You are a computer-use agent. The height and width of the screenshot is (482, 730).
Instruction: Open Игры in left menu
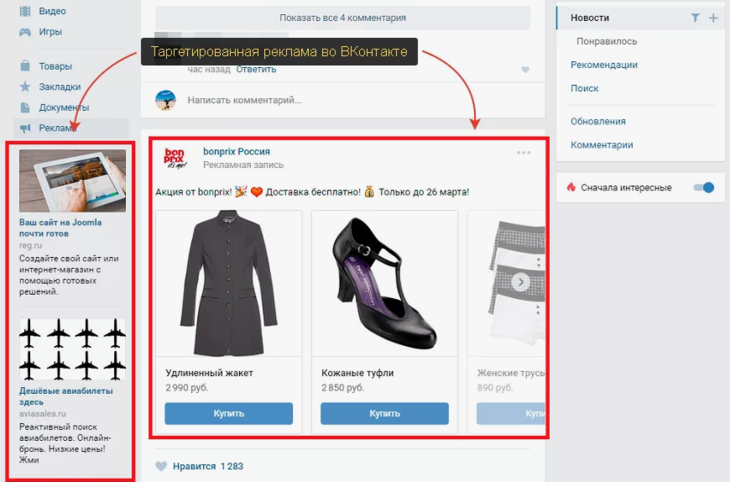point(50,32)
